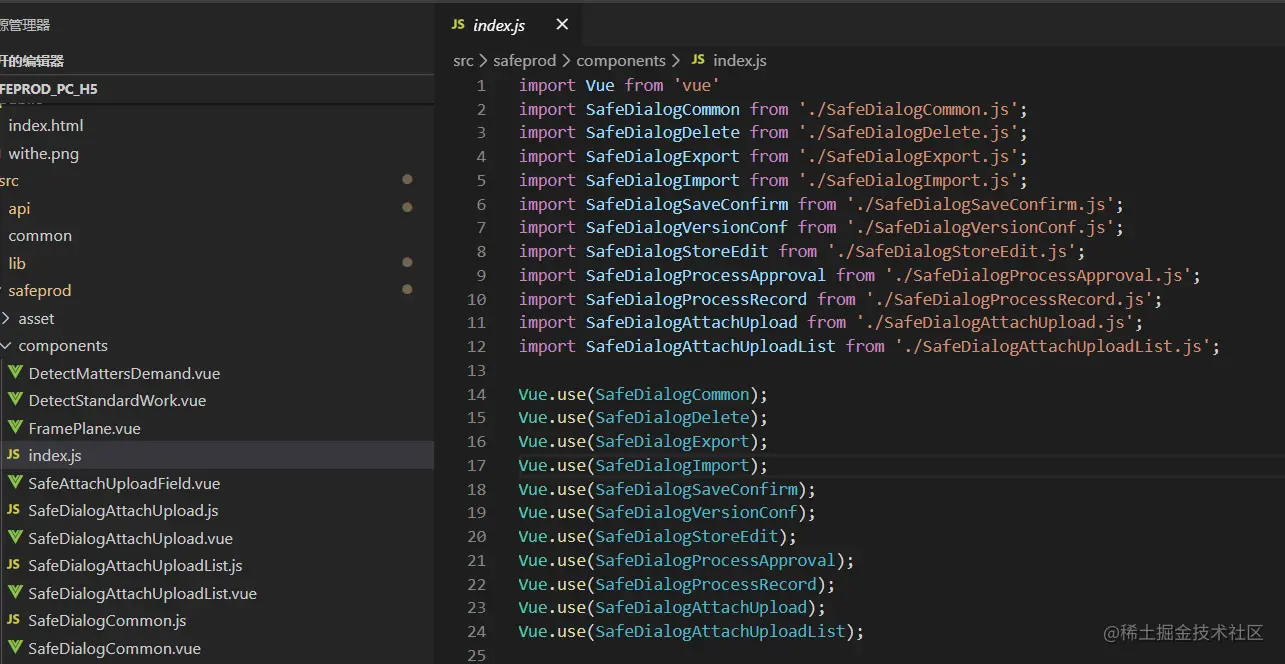Close the index.js editor tab
Viewport: 1285px width, 664px height.
562,25
